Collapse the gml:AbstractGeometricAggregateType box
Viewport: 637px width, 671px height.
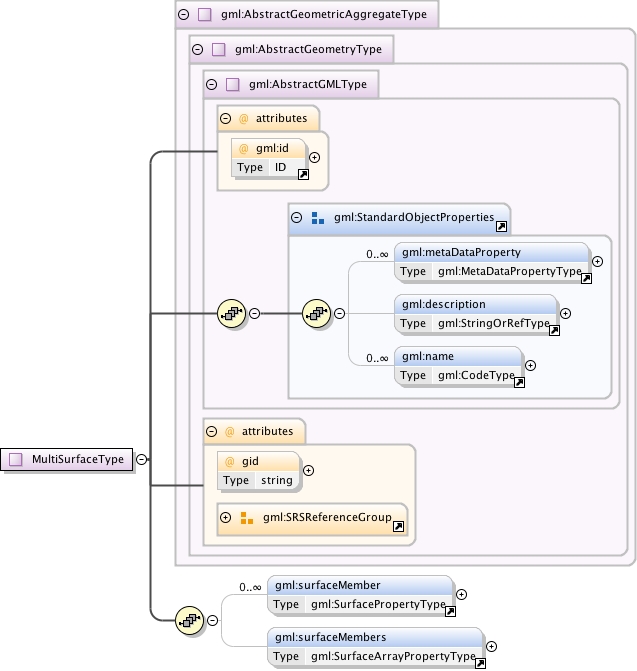click(x=184, y=15)
